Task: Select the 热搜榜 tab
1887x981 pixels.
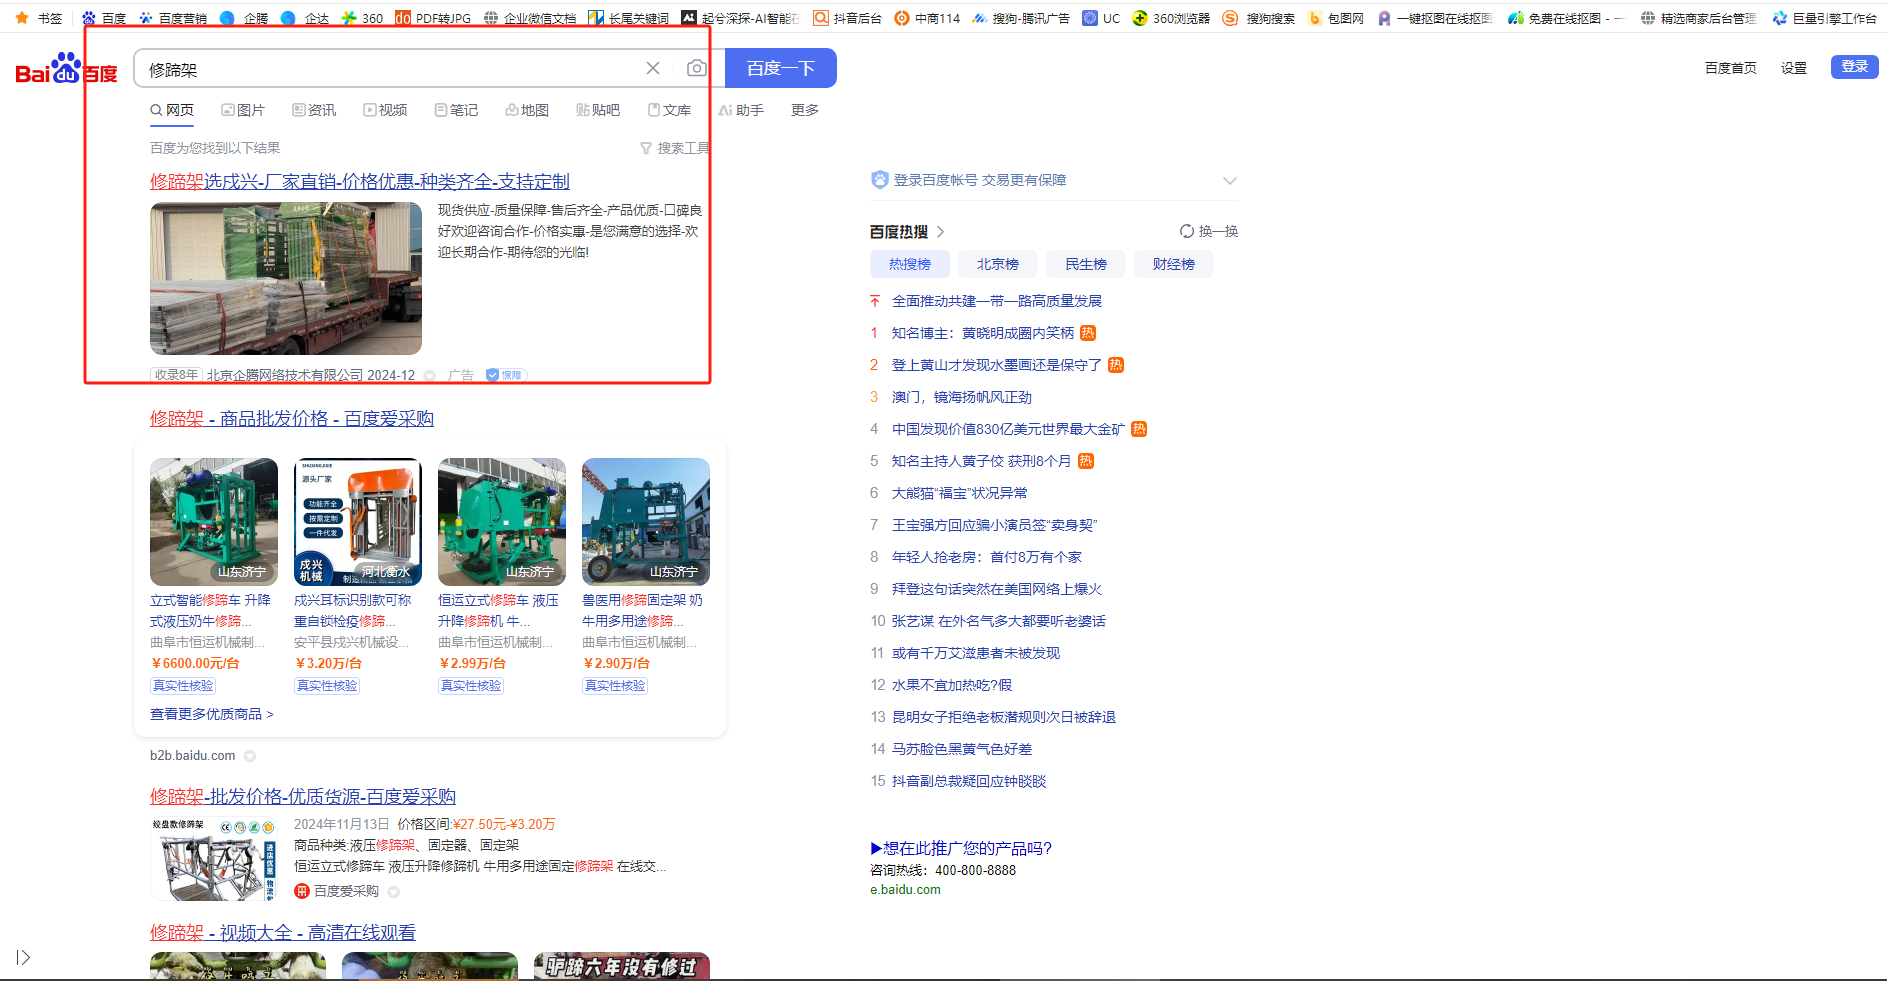Action: pyautogui.click(x=910, y=264)
